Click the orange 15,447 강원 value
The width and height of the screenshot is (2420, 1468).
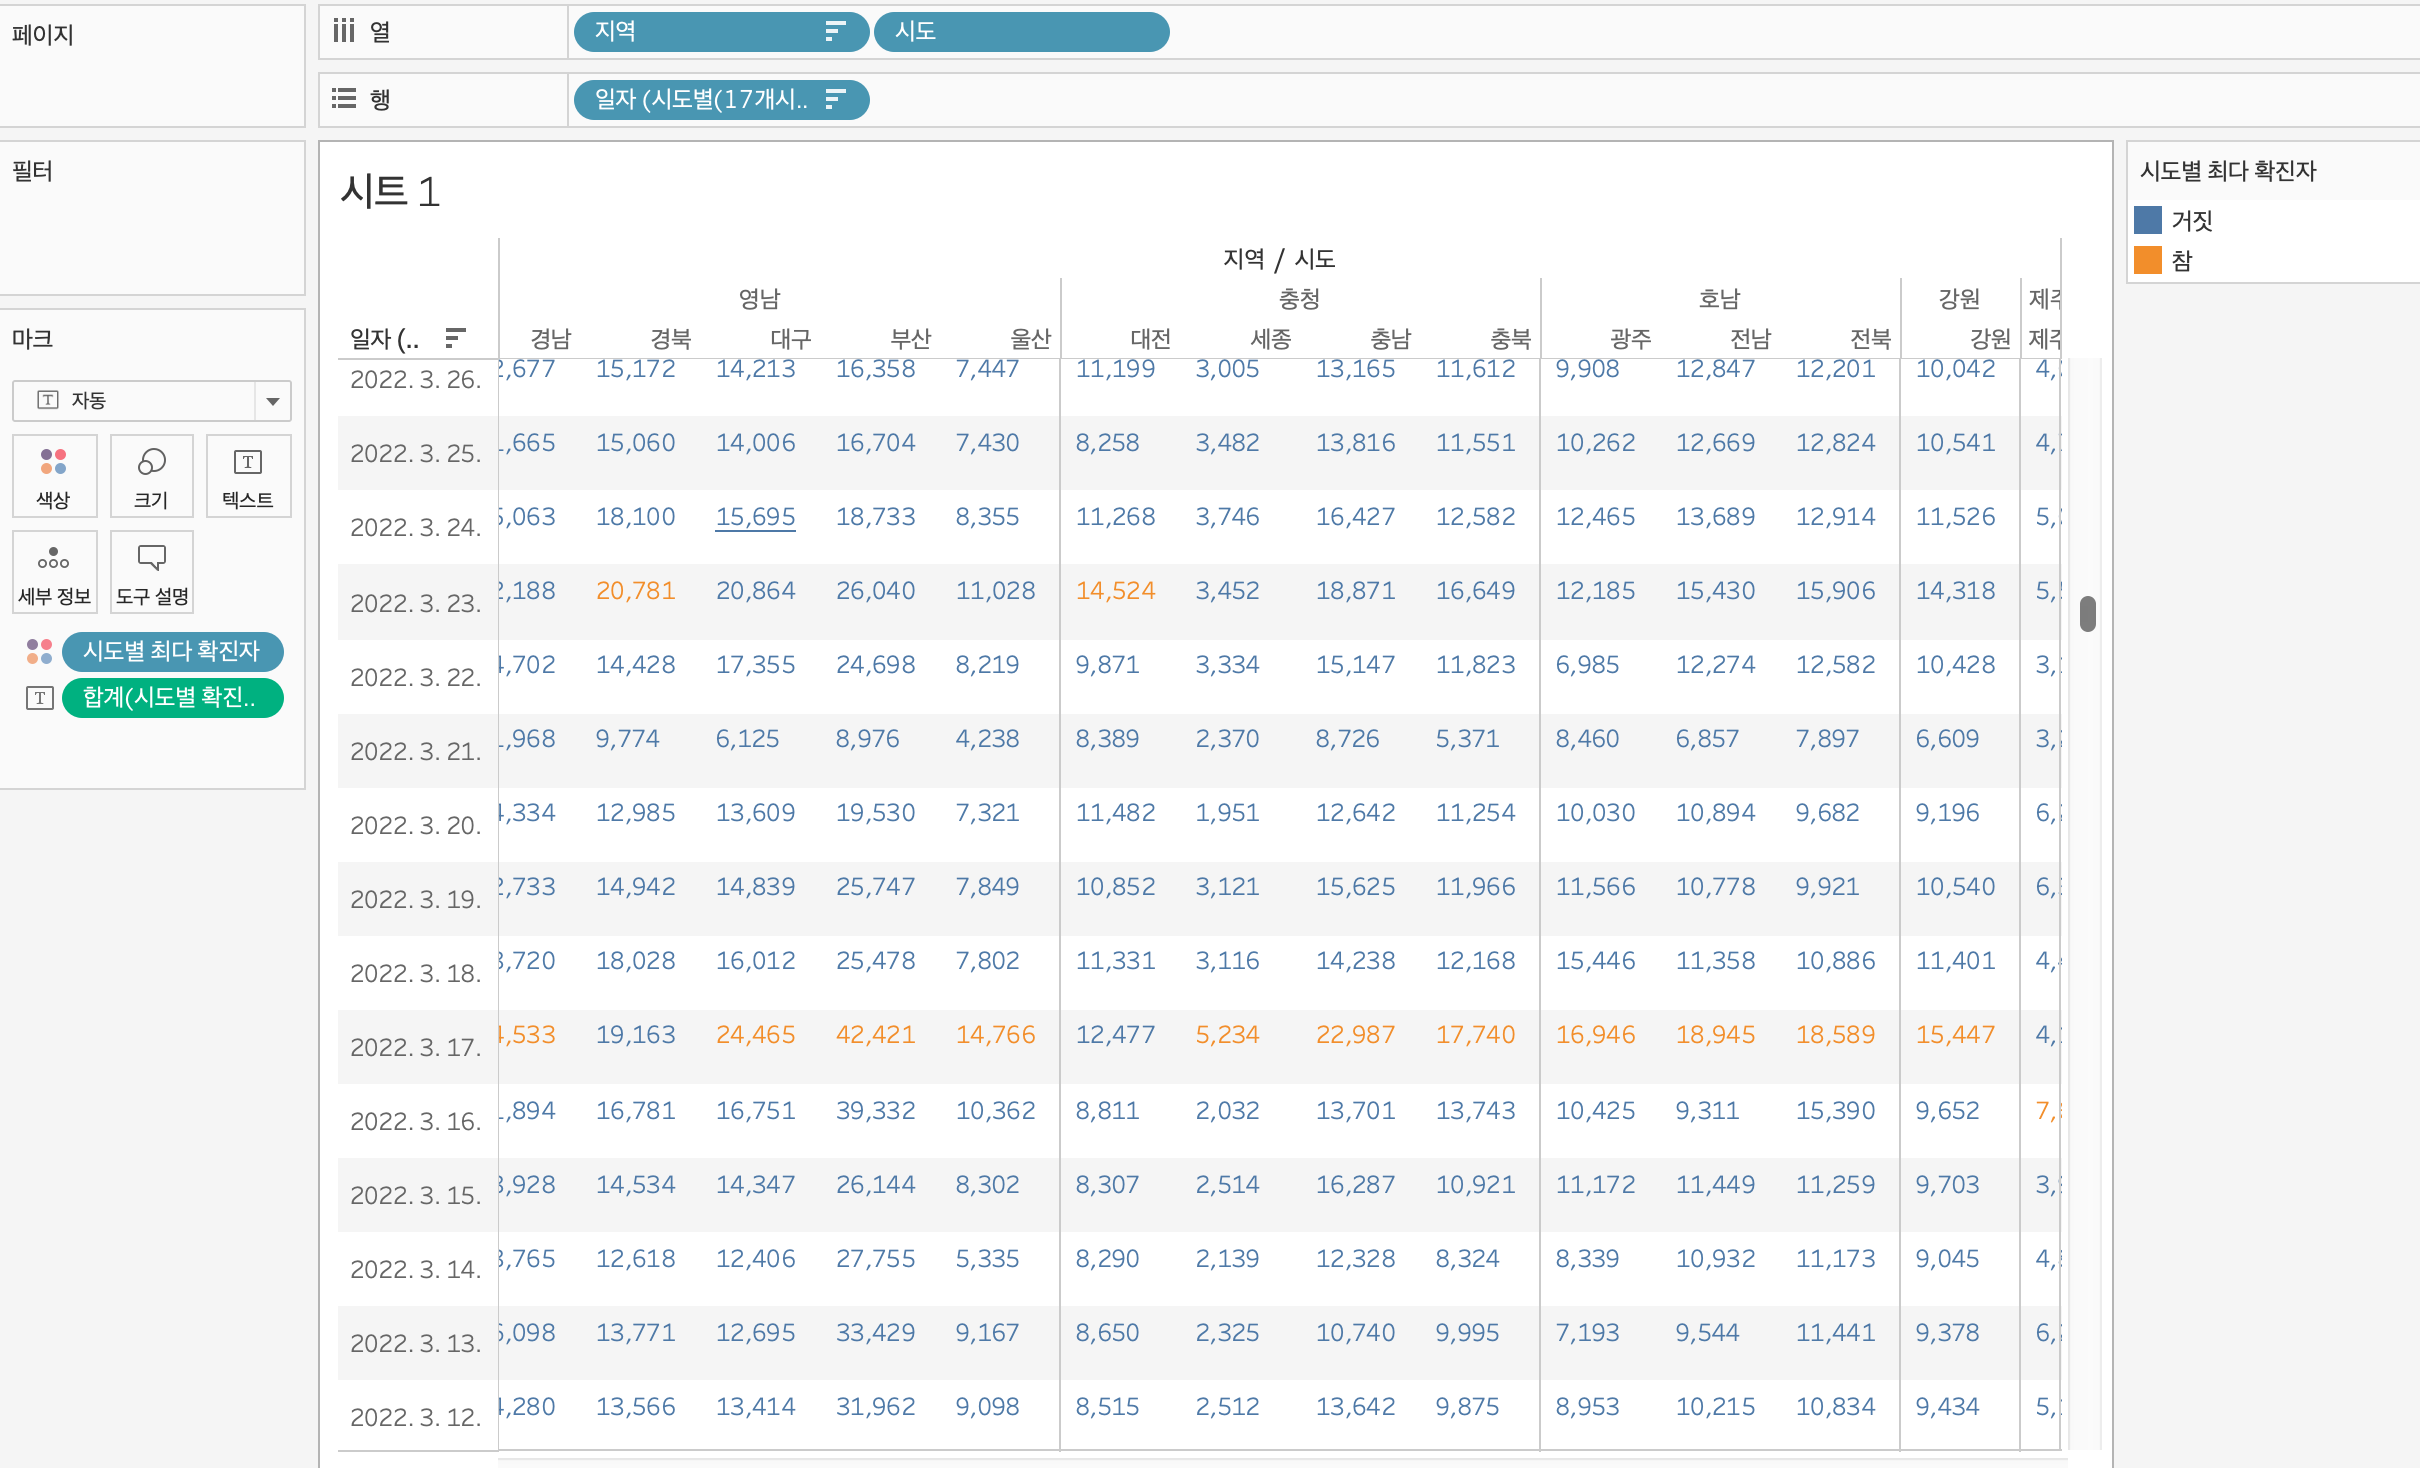(x=1955, y=1035)
